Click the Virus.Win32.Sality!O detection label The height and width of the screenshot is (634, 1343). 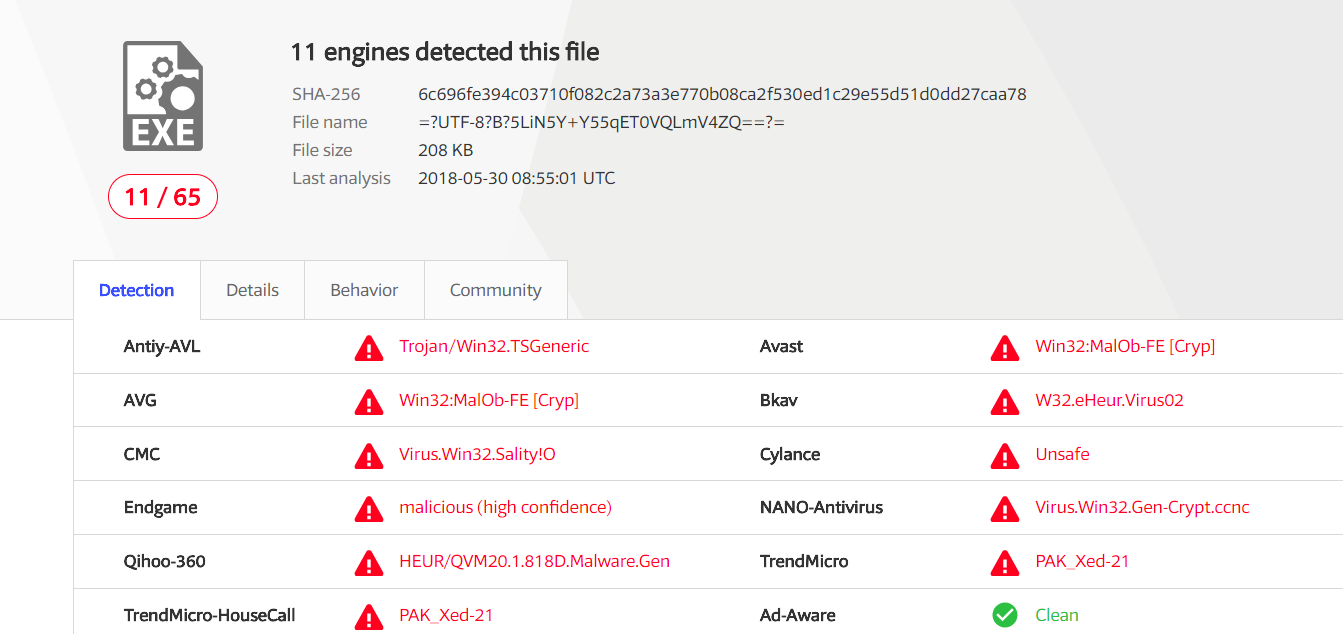[x=477, y=454]
